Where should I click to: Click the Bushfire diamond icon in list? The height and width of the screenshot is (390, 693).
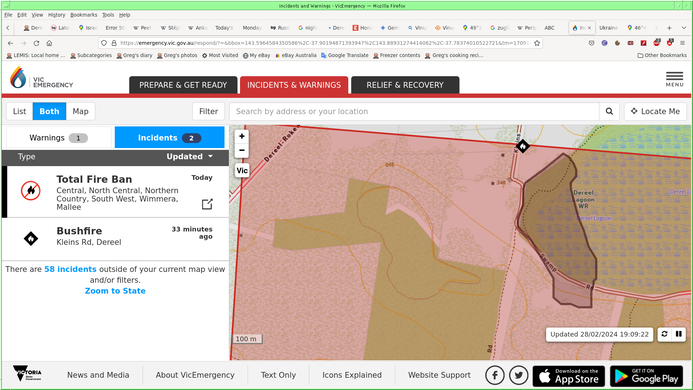pos(30,239)
